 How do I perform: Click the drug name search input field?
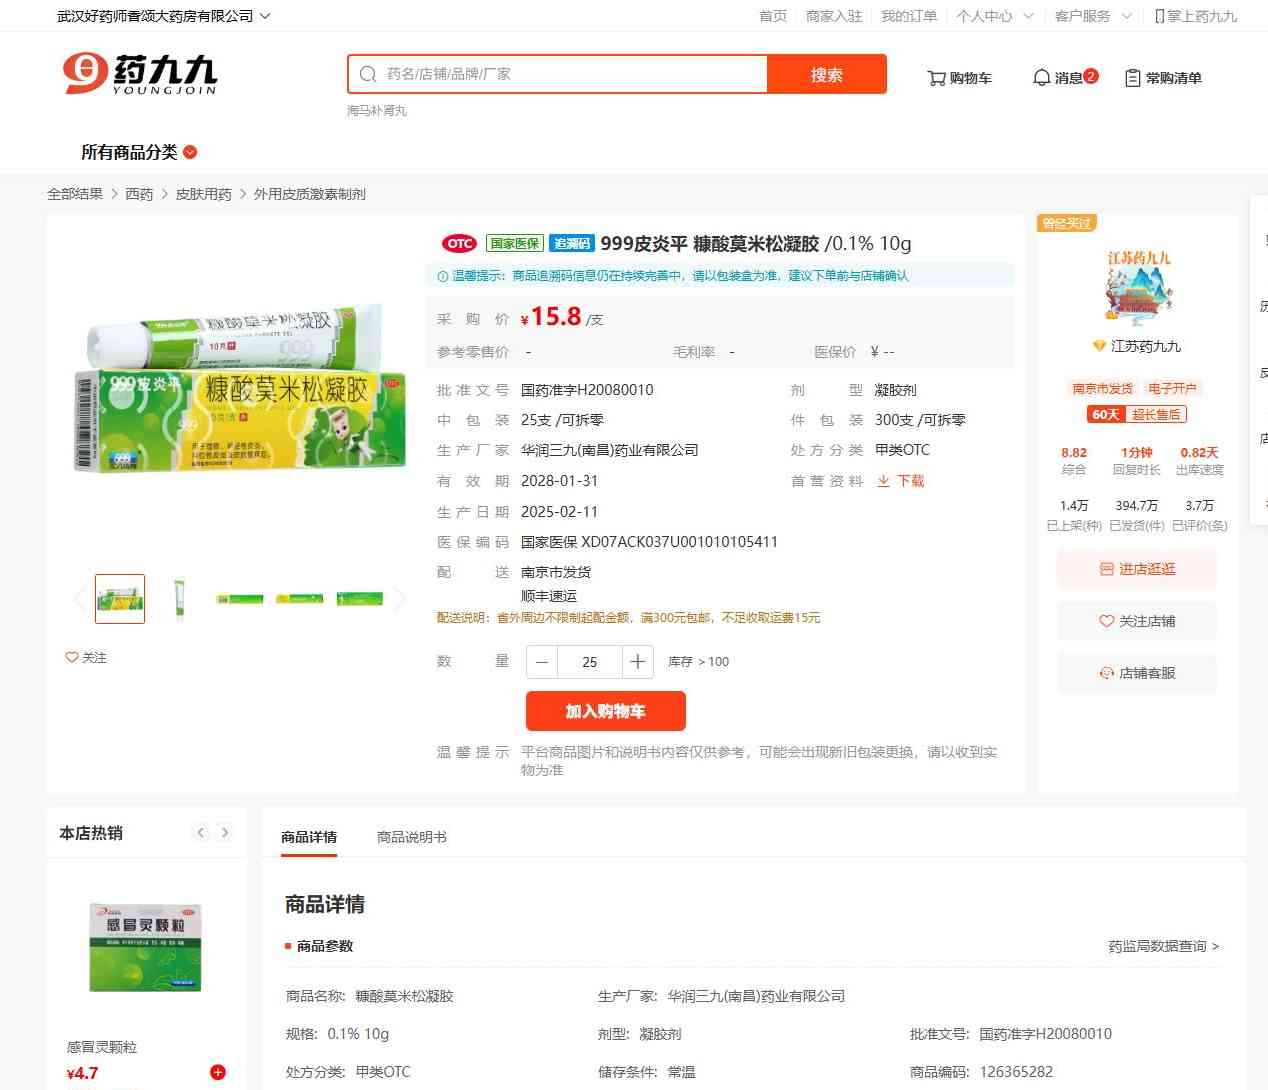[570, 74]
